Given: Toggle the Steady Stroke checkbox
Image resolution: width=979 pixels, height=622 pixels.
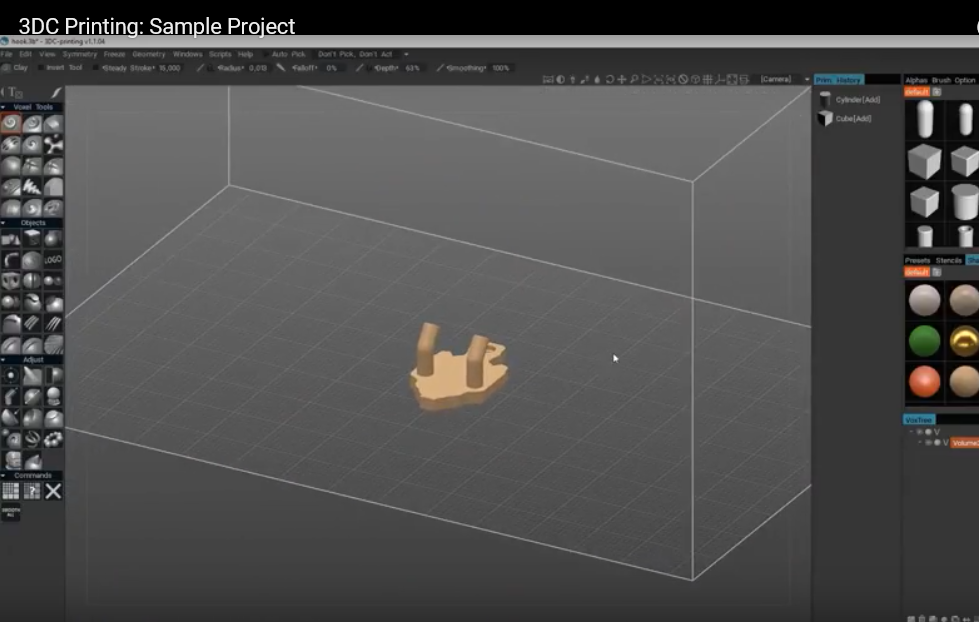Looking at the screenshot, I should coord(96,67).
